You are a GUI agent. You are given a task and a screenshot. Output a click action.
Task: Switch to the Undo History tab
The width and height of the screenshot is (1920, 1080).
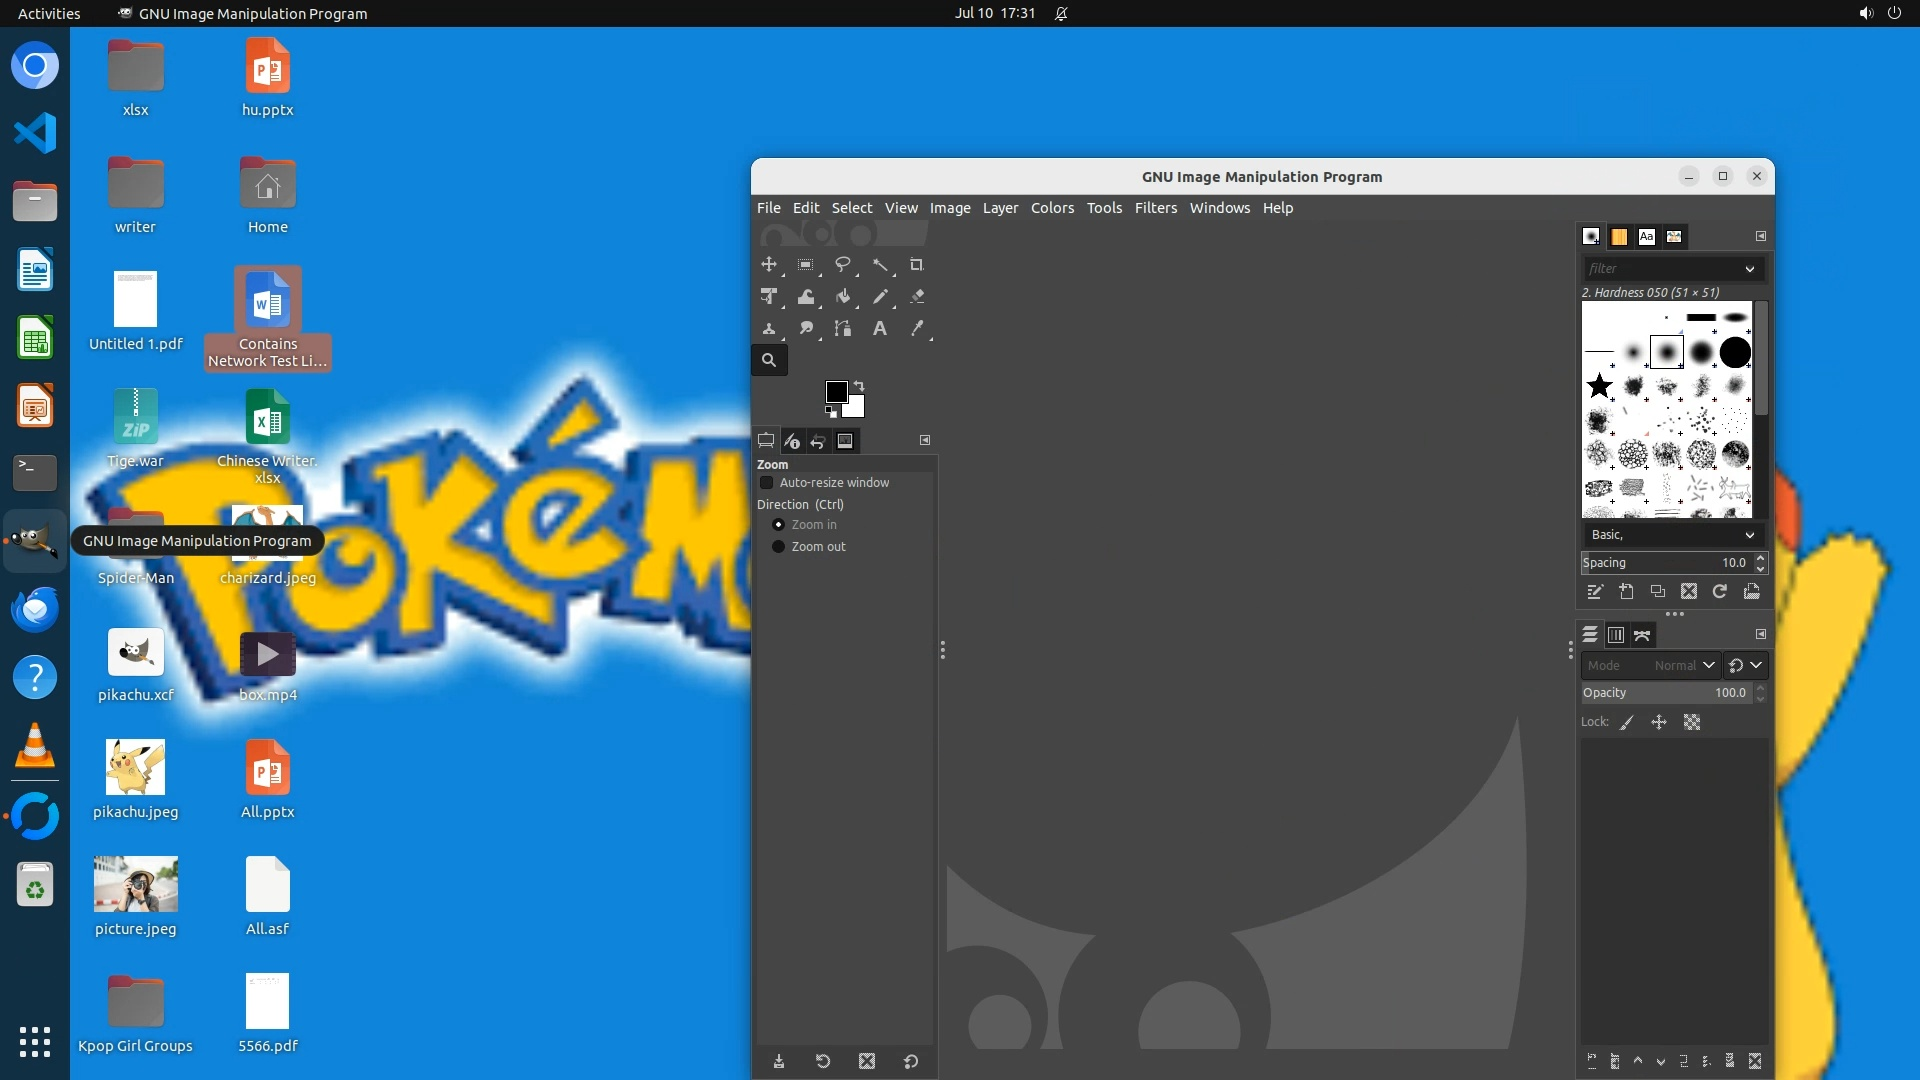[818, 441]
